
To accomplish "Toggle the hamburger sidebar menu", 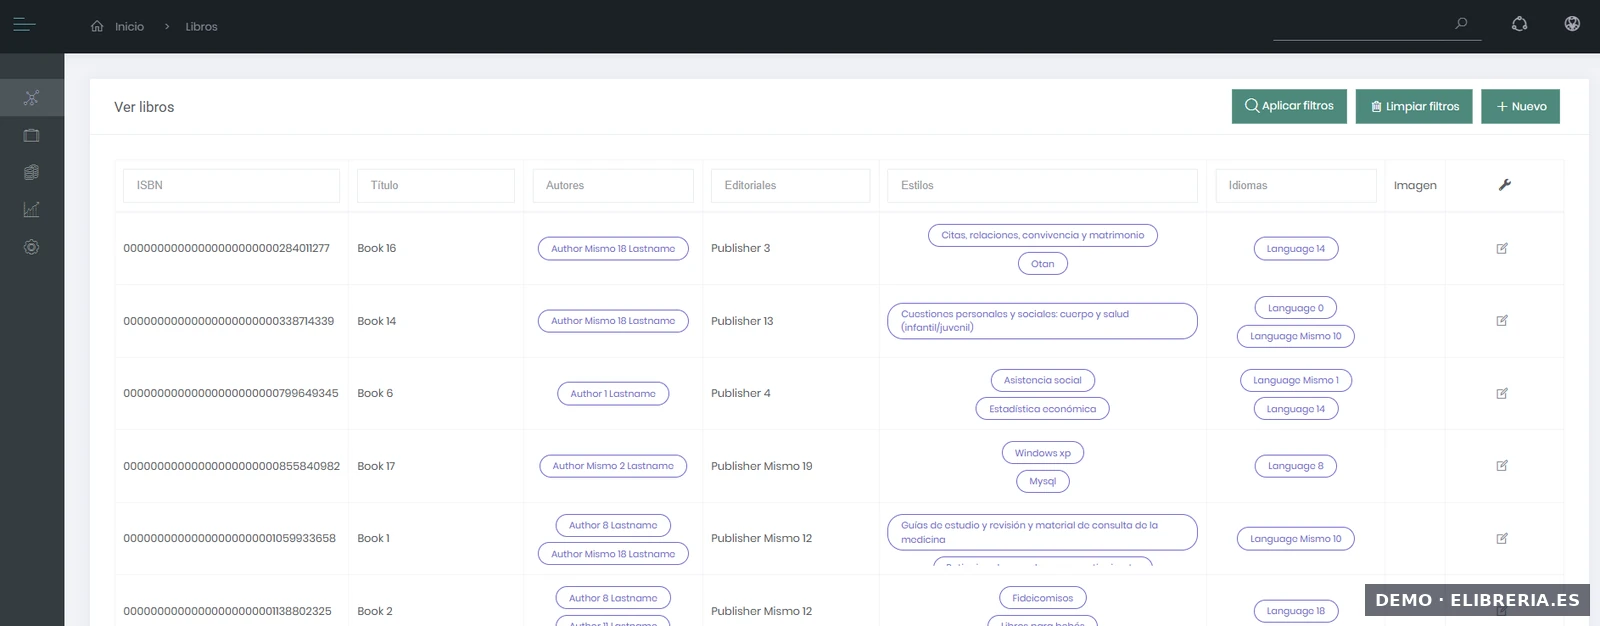I will pos(24,25).
